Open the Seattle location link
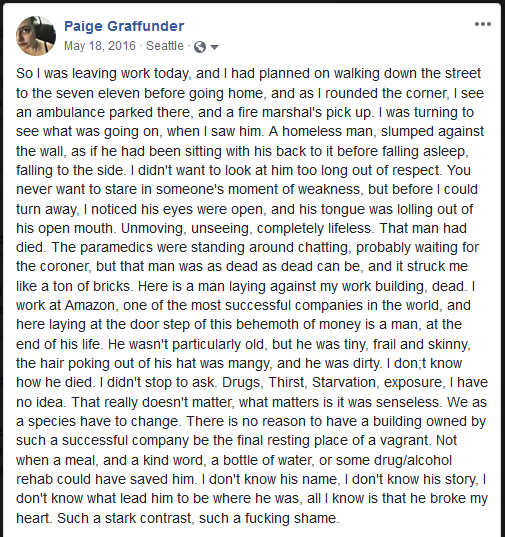Screen dimensions: 505x537 pos(165,46)
